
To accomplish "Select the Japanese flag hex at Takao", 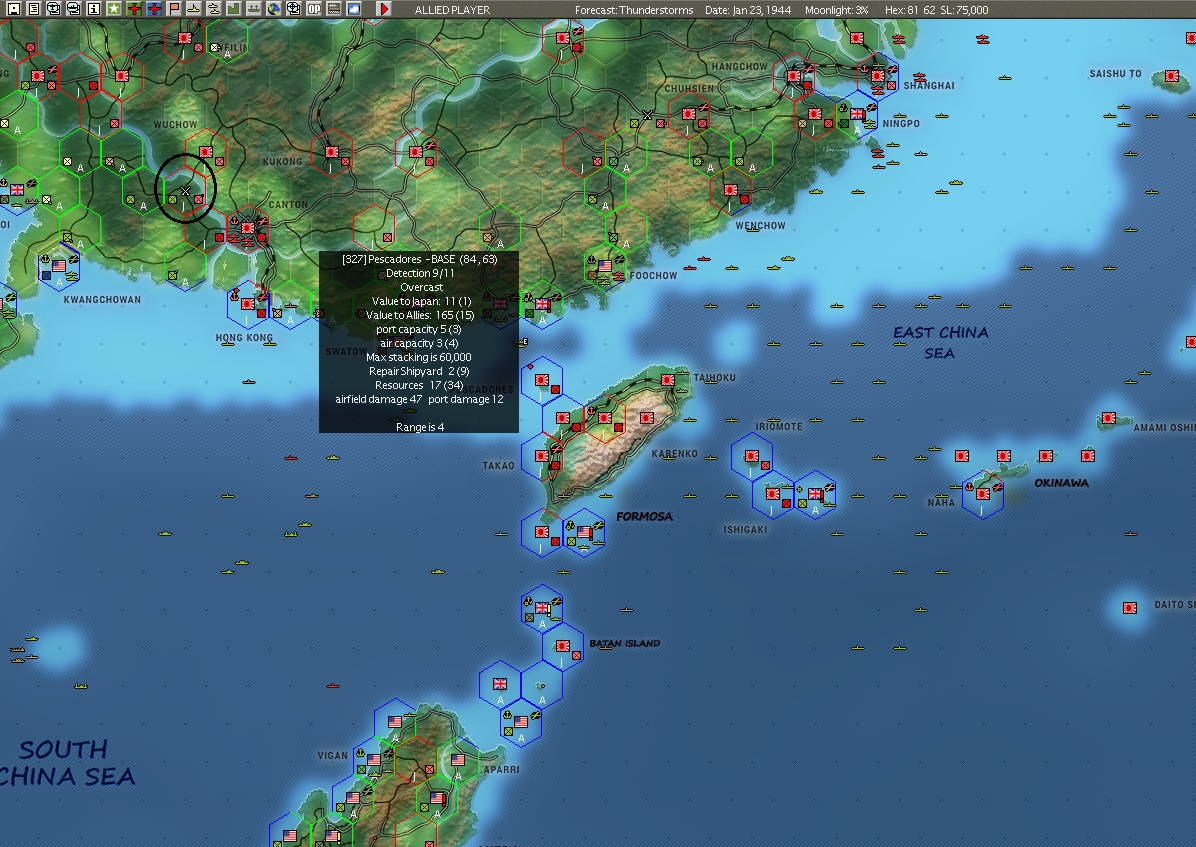I will 542,456.
